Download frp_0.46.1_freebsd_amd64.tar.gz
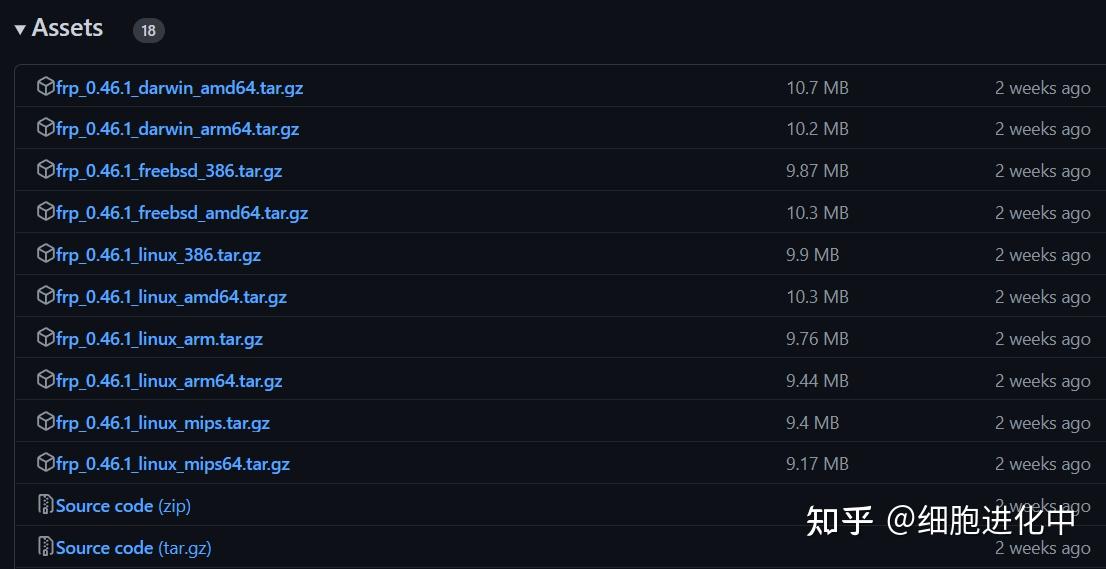Viewport: 1106px width, 569px height. click(x=182, y=213)
